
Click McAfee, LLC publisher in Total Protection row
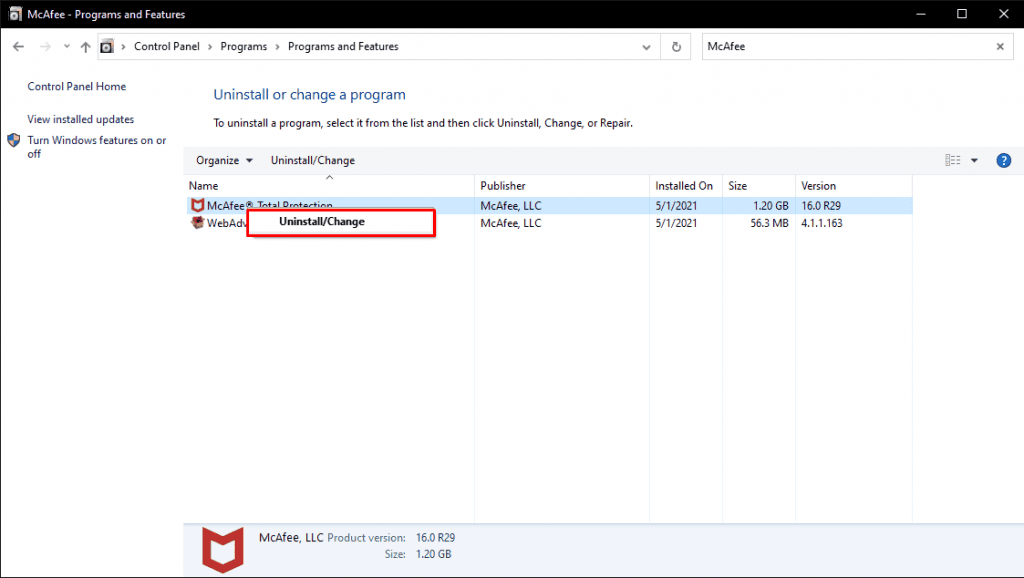[x=511, y=205]
